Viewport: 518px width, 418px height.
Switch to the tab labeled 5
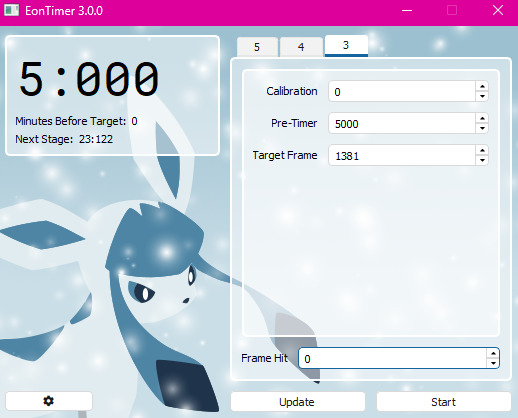[x=257, y=47]
